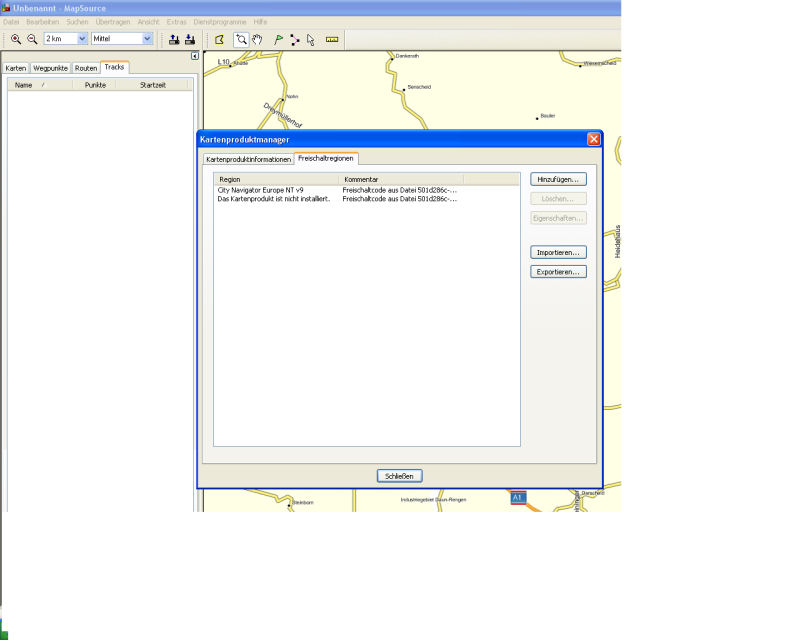Open the Dienstprogramme menu
Image resolution: width=800 pixels, height=640 pixels.
(x=220, y=22)
